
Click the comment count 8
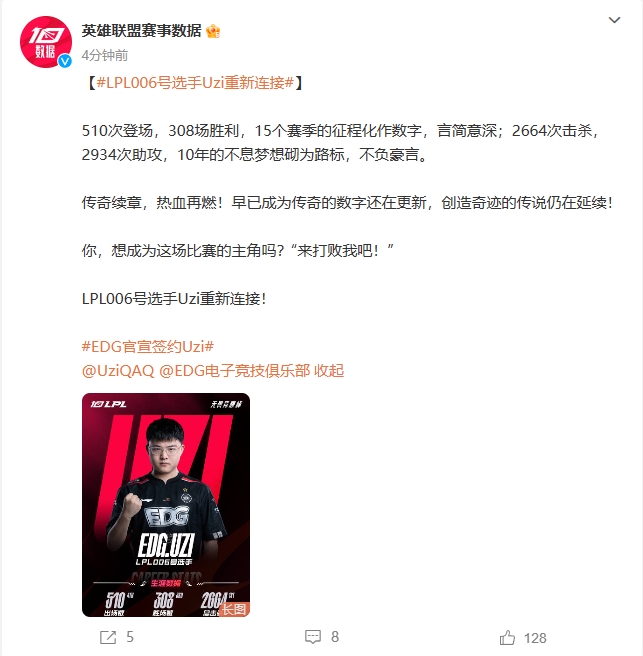pyautogui.click(x=335, y=637)
